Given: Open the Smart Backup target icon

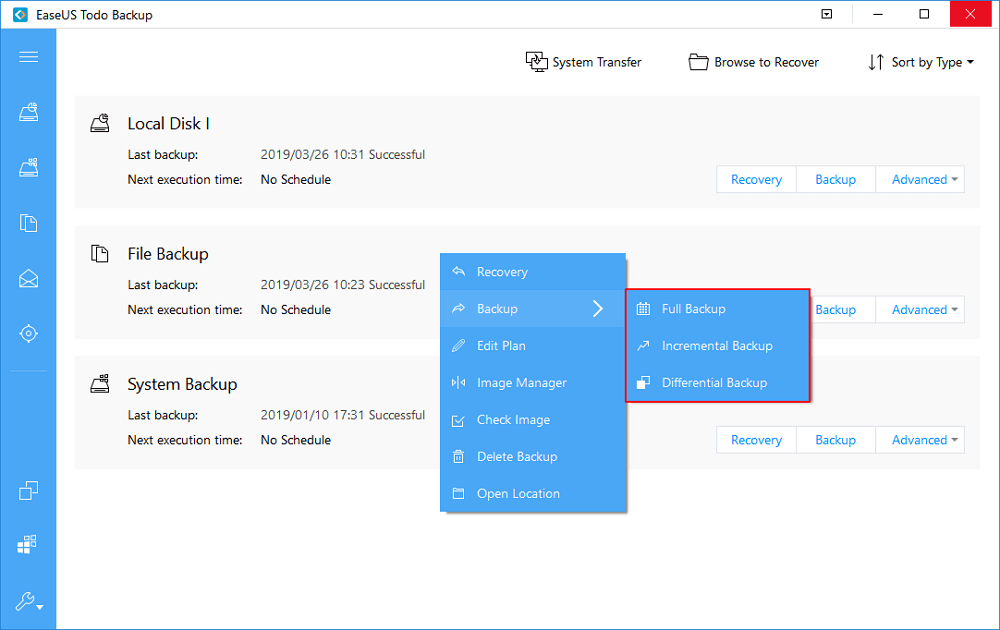Looking at the screenshot, I should (x=28, y=333).
